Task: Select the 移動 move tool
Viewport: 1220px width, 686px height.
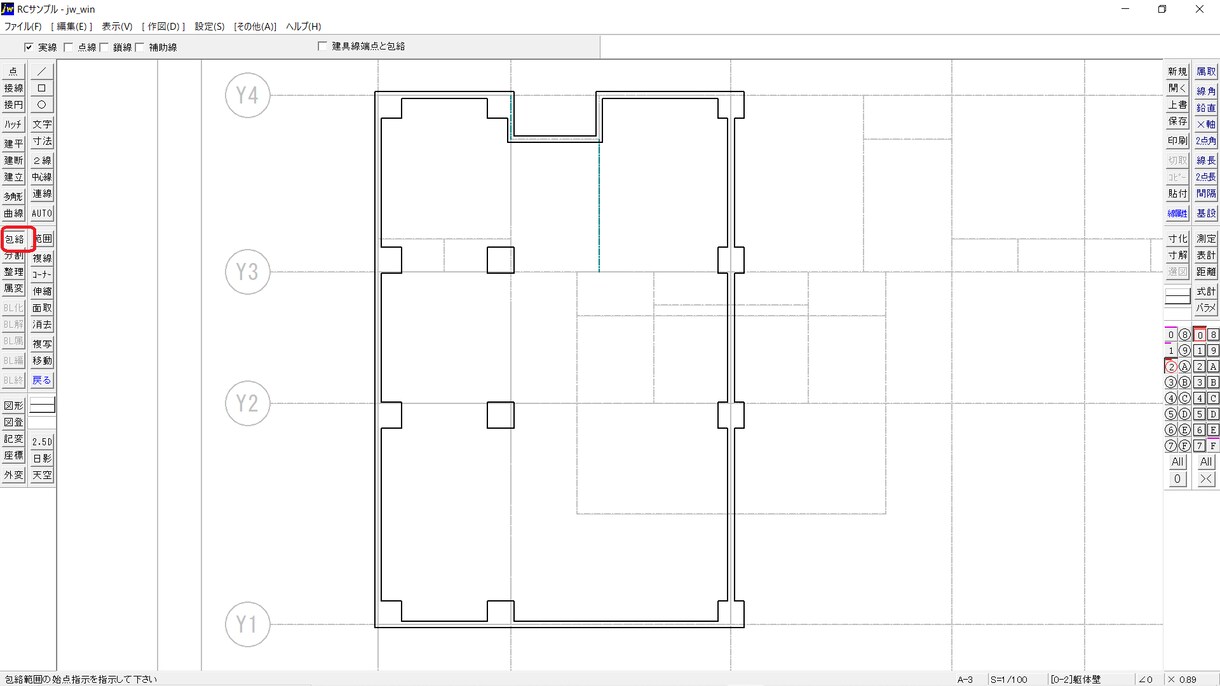Action: [x=42, y=361]
